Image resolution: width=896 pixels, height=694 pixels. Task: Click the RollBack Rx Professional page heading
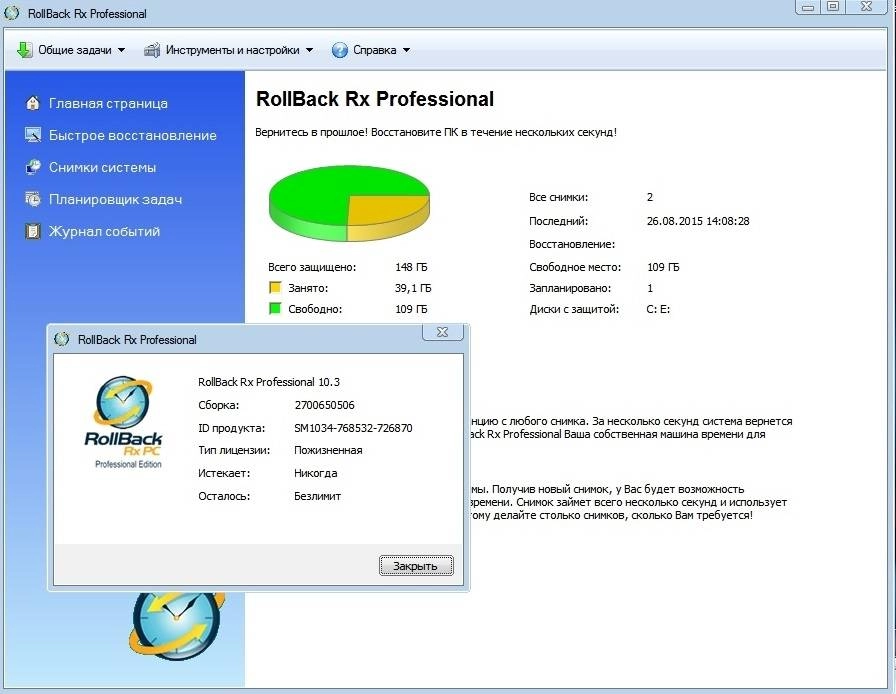(x=375, y=99)
